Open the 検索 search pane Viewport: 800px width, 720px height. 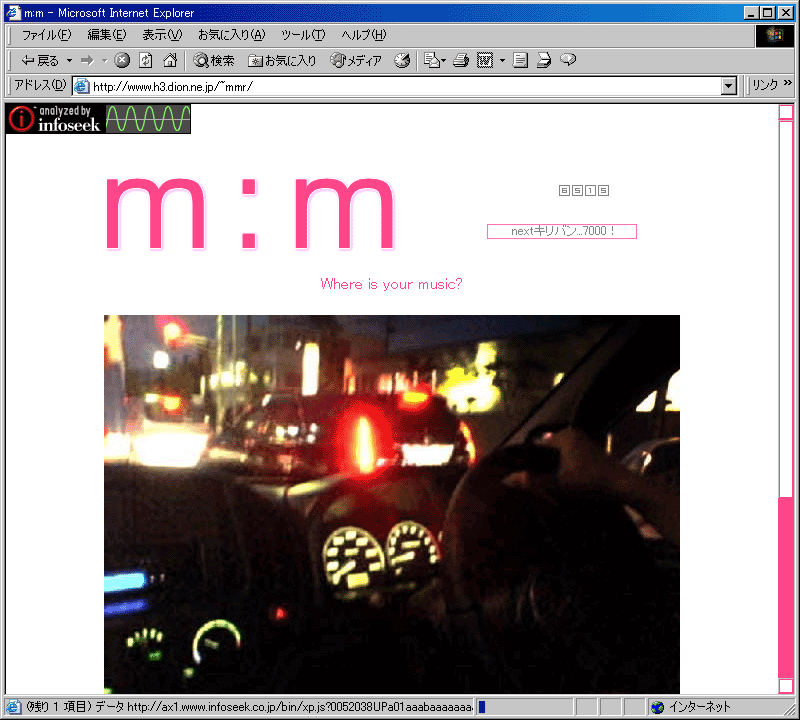pos(214,61)
